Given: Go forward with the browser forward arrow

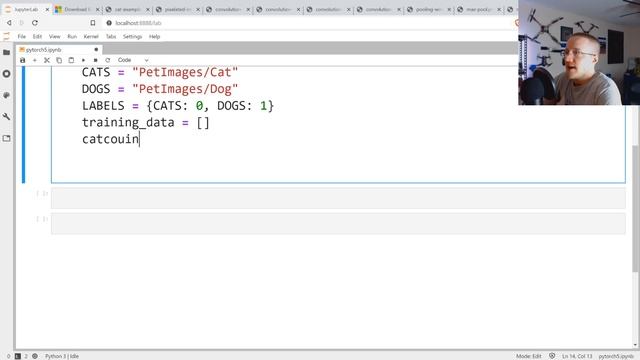Looking at the screenshot, I should tap(22, 23).
